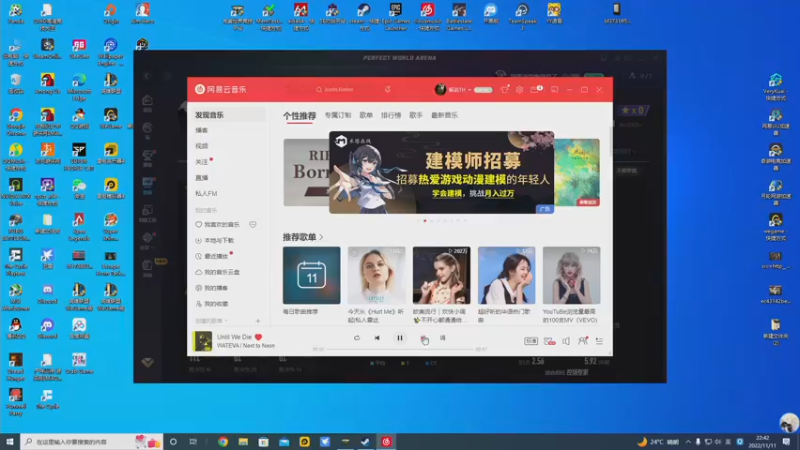Show hidden system tray icons chevron
The image size is (800, 450).
pyautogui.click(x=688, y=442)
